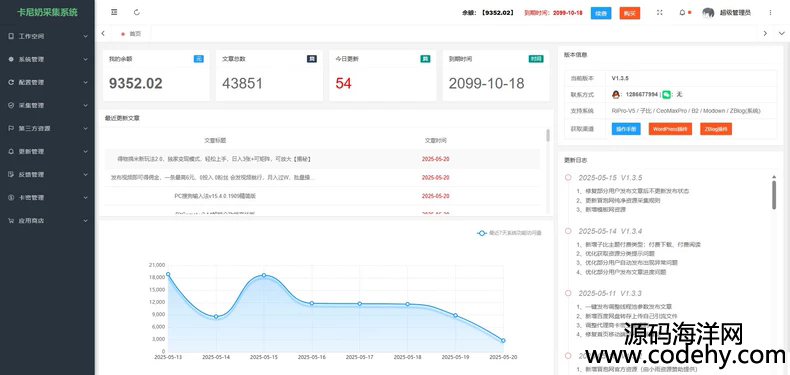The width and height of the screenshot is (790, 375).
Task: Click the chart data point above 2025-05-15
Action: (x=264, y=275)
